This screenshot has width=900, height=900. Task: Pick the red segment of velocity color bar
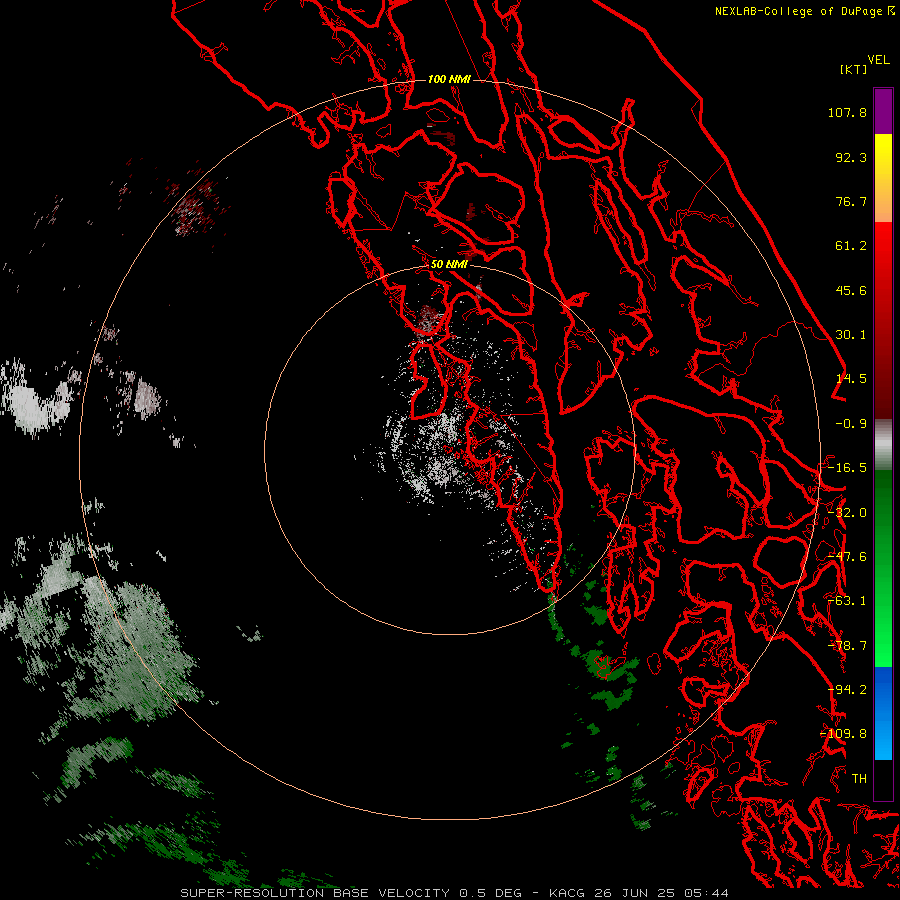point(883,320)
